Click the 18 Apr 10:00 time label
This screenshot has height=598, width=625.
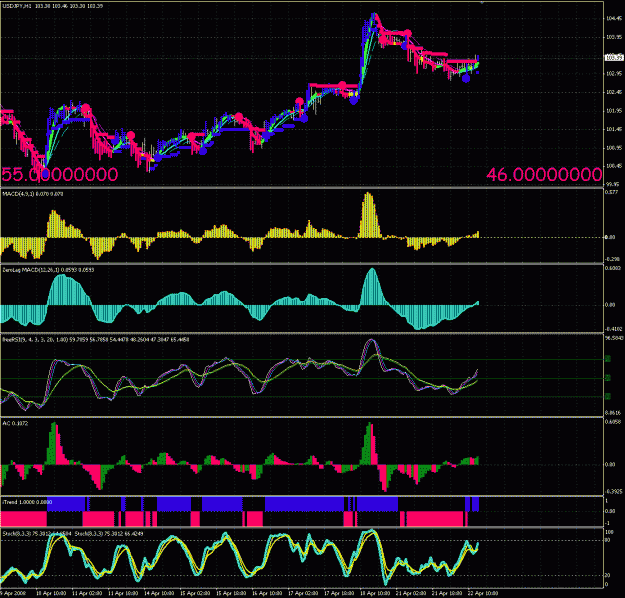(x=375, y=593)
